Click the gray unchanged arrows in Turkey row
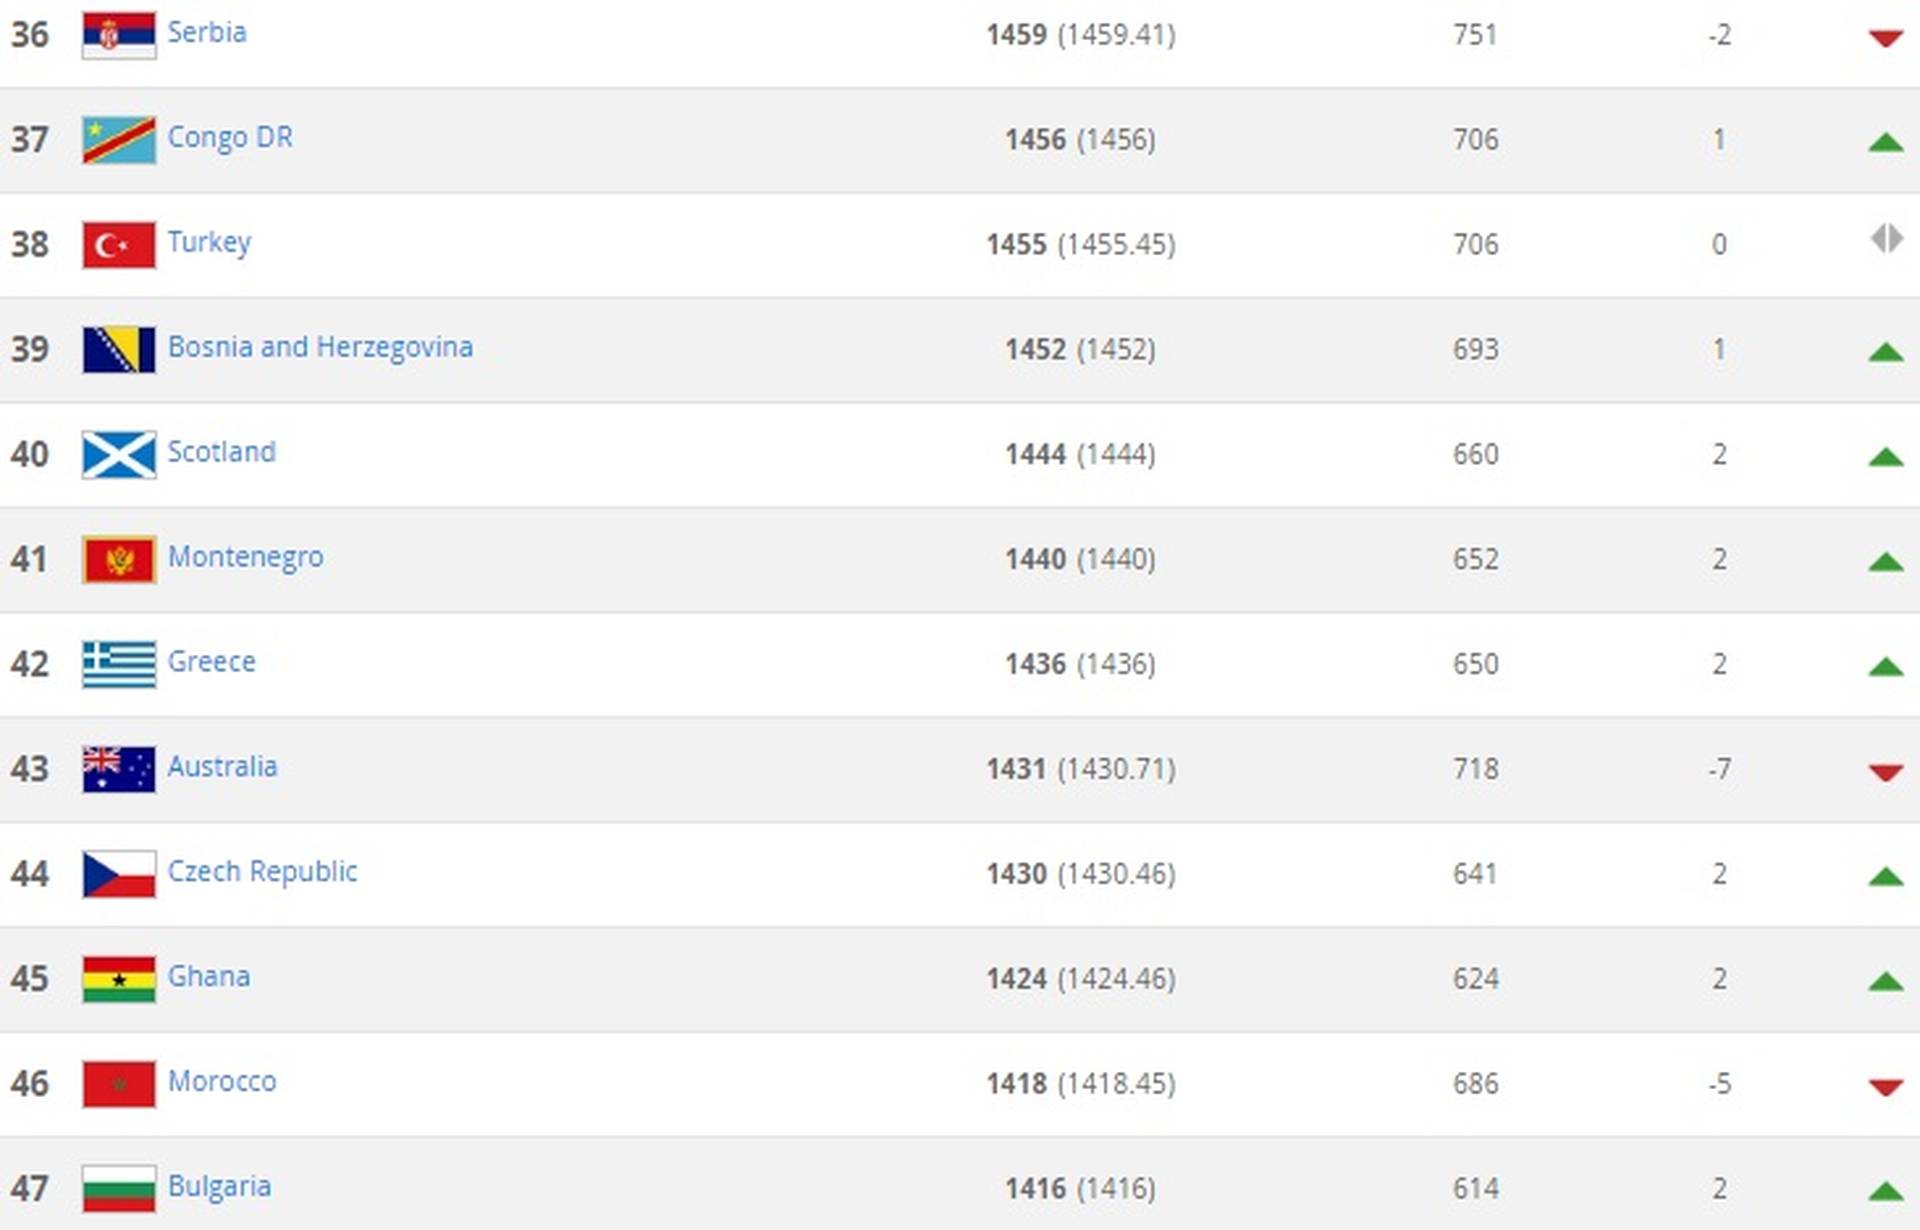The image size is (1920, 1230). 1886,239
